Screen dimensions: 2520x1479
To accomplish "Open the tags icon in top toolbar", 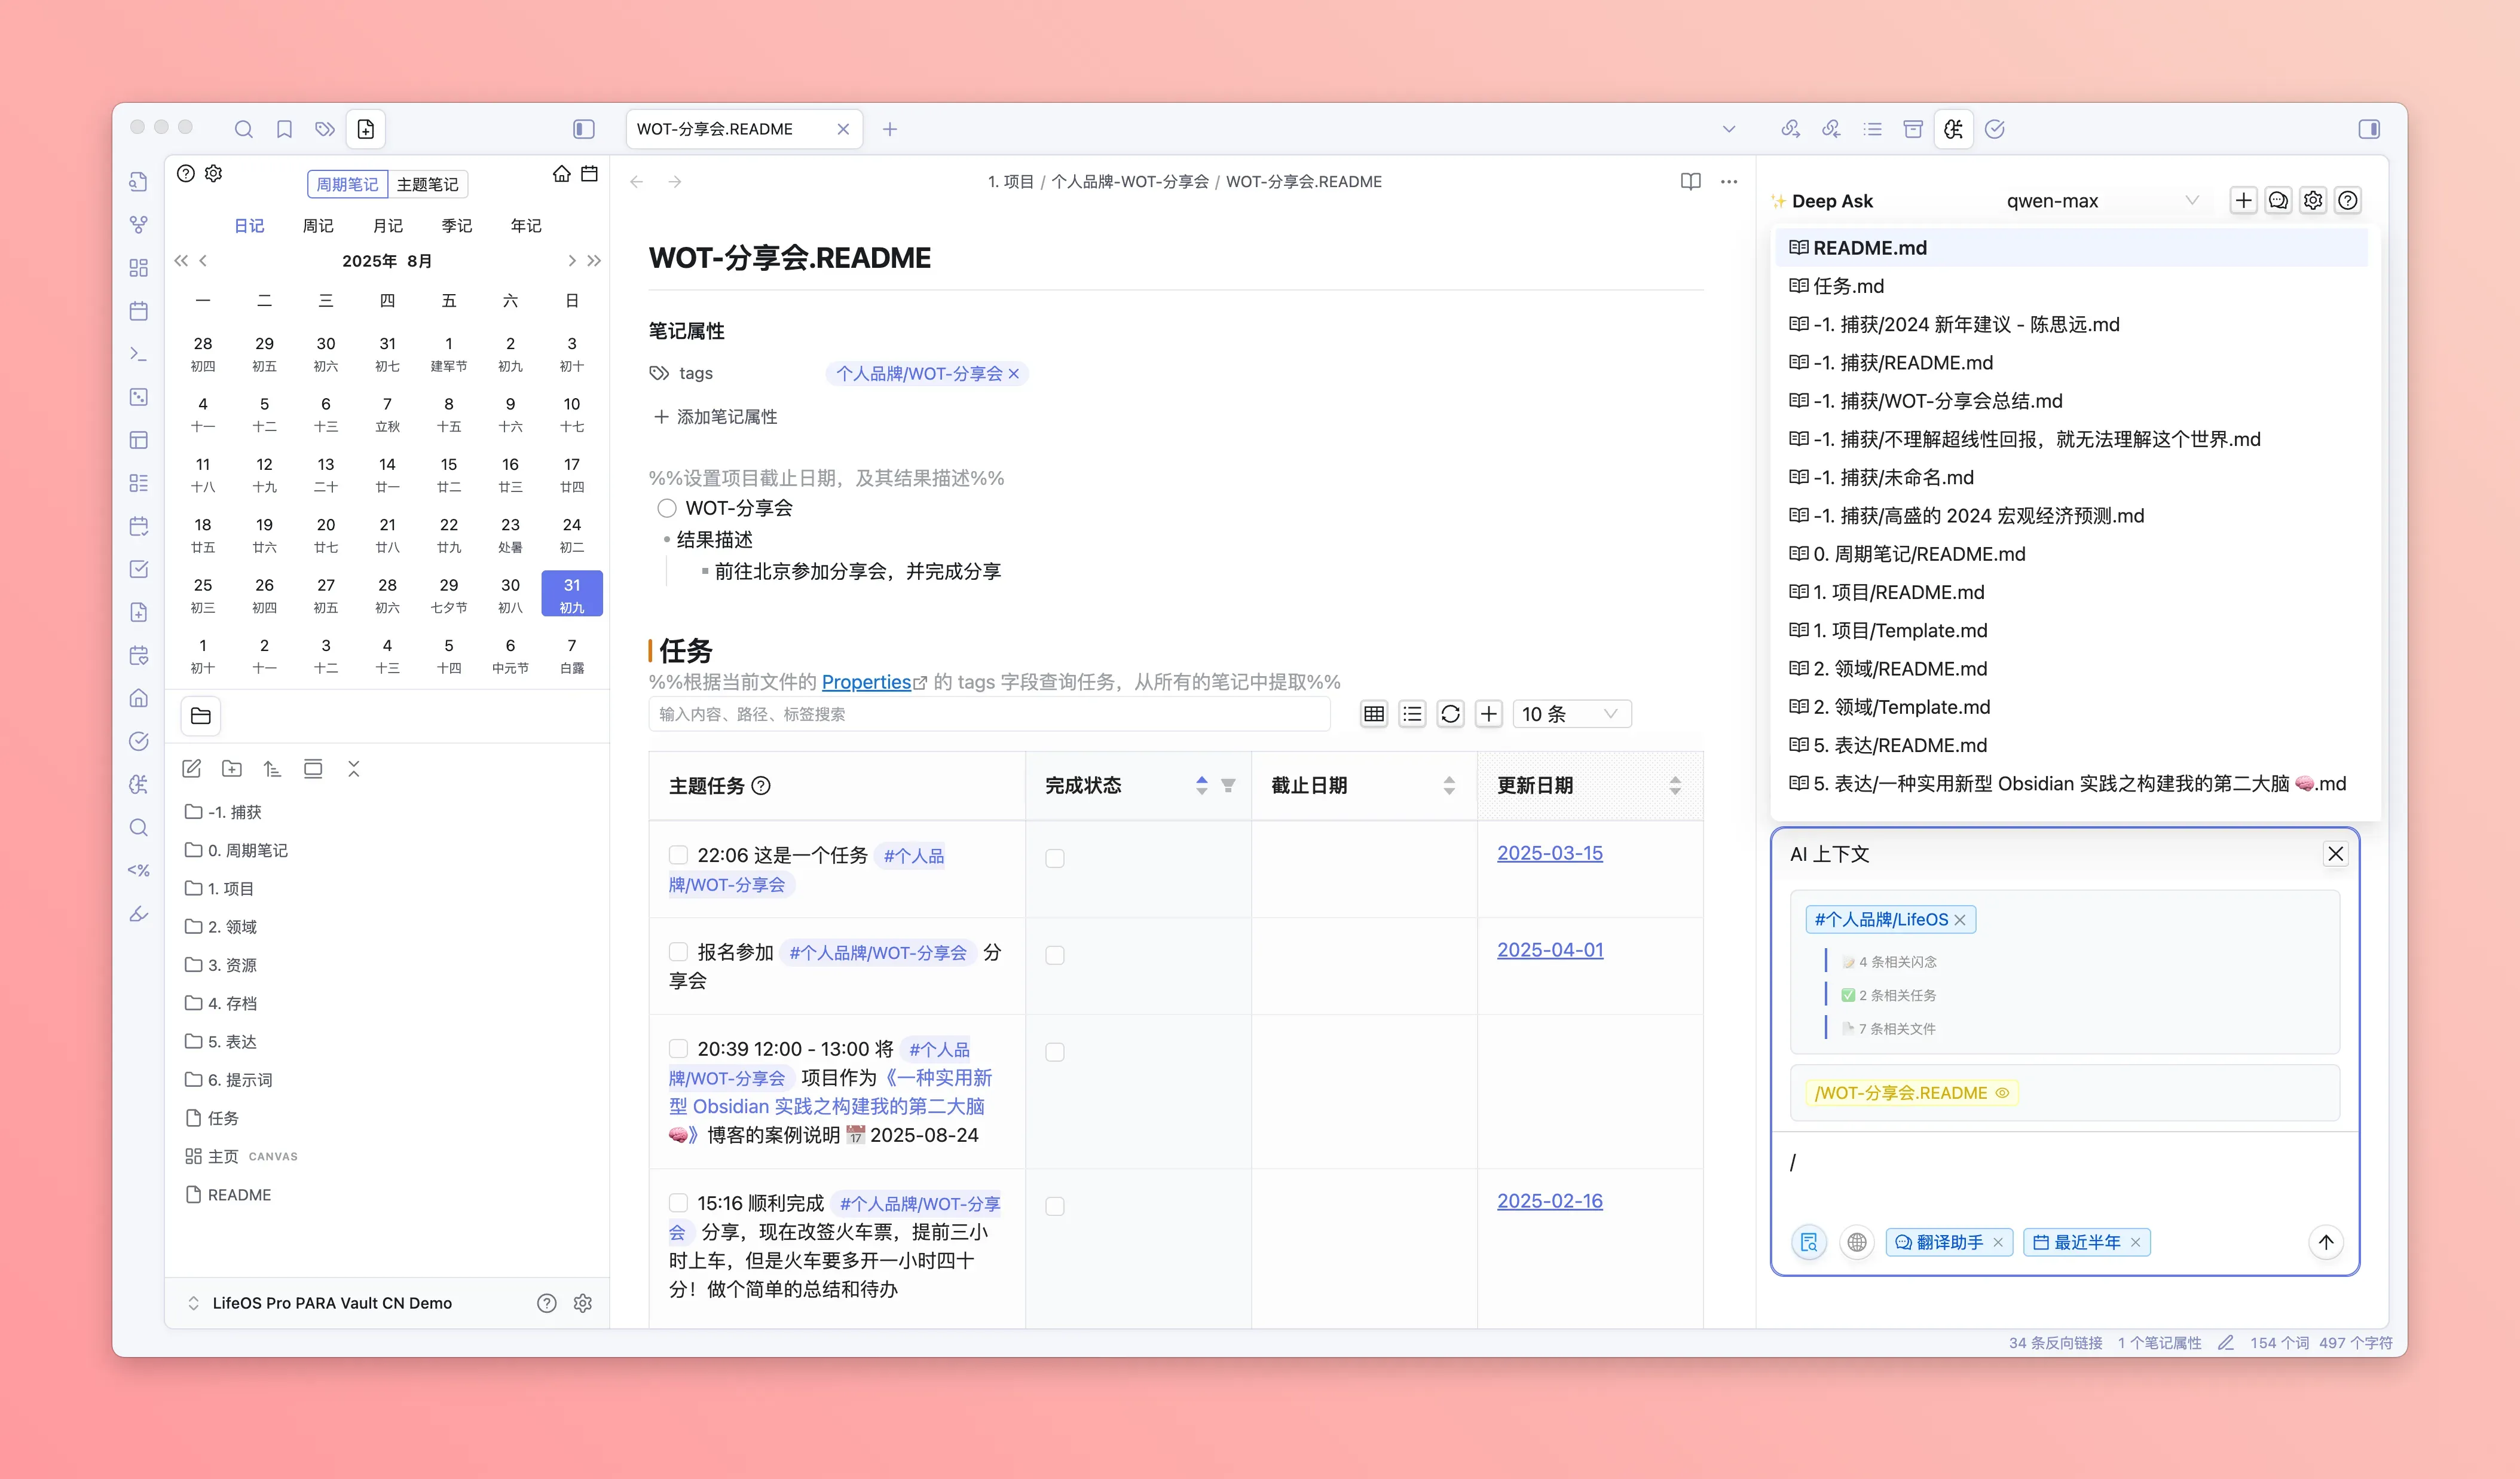I will tap(324, 129).
